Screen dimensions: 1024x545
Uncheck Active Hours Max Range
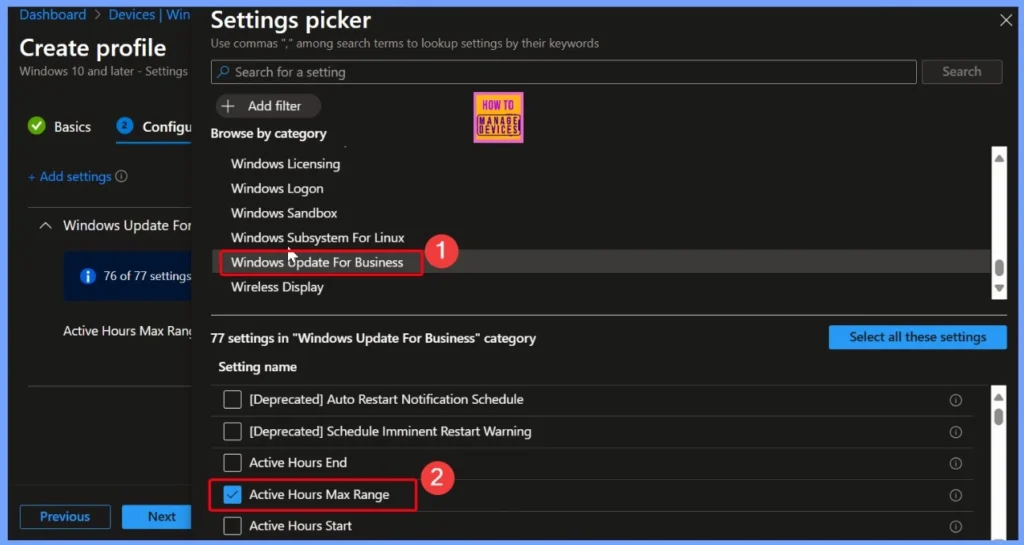(x=232, y=495)
